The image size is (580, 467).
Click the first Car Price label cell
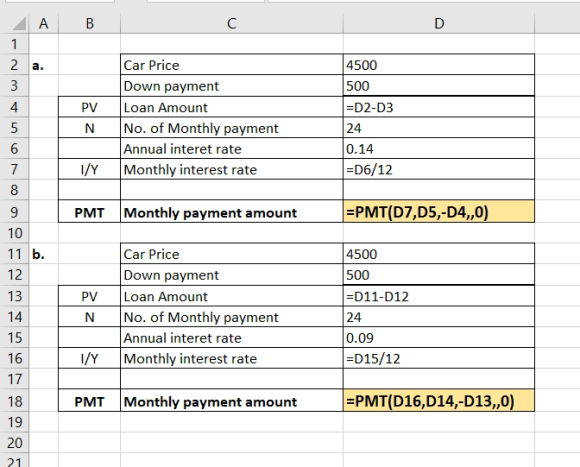pos(232,65)
